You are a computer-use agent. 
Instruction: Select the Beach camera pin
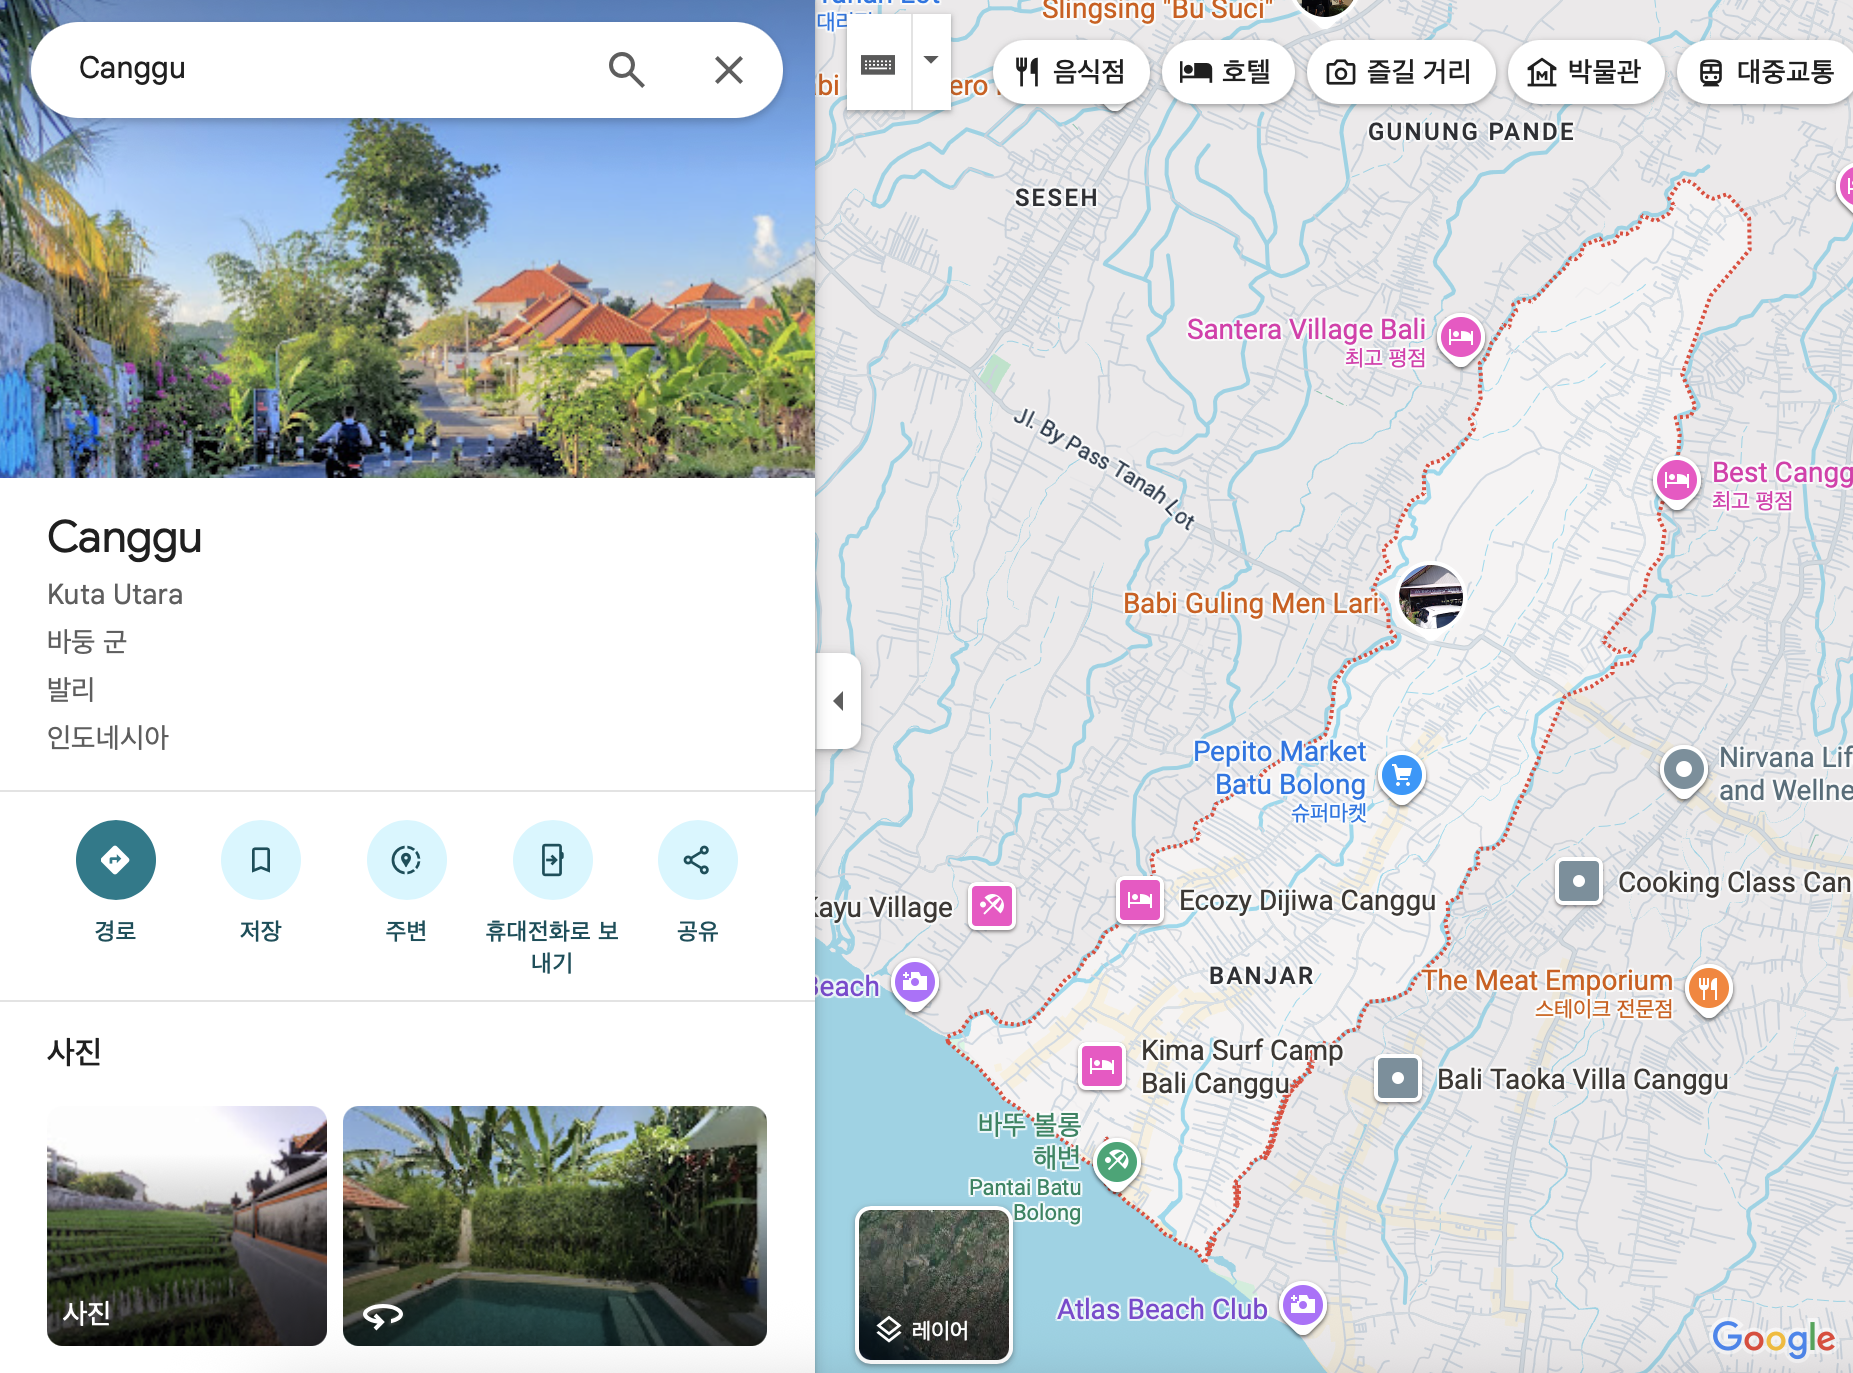point(914,983)
